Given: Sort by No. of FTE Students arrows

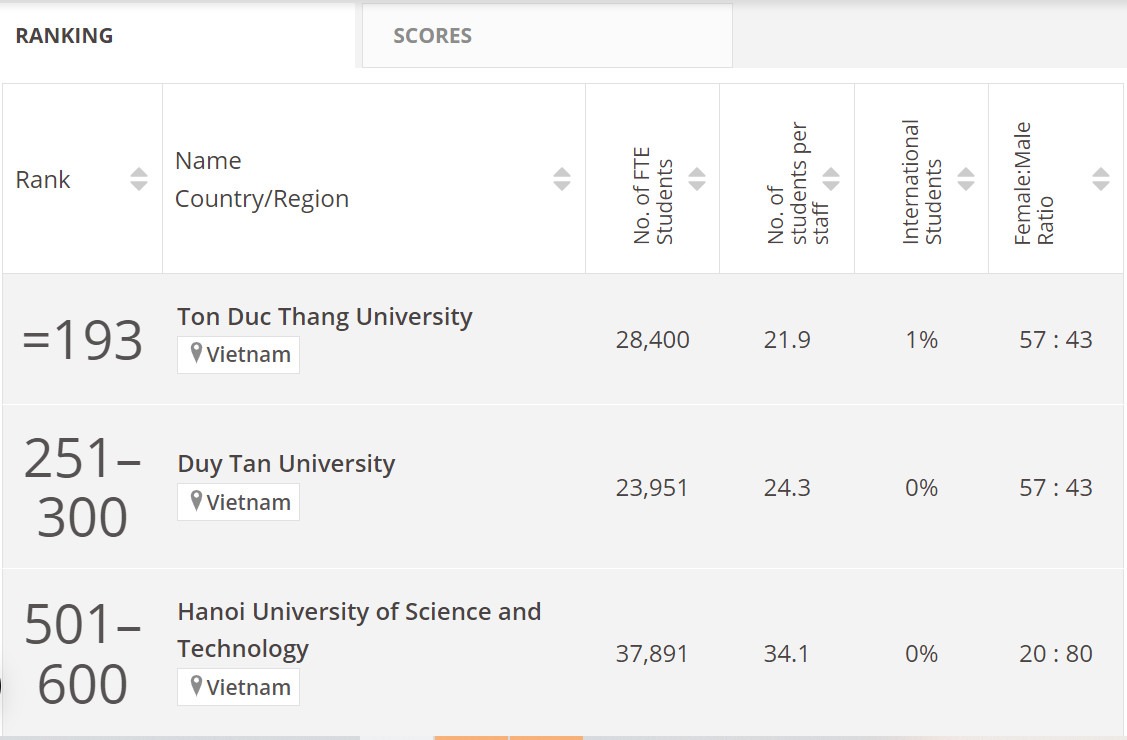Looking at the screenshot, I should coord(697,180).
